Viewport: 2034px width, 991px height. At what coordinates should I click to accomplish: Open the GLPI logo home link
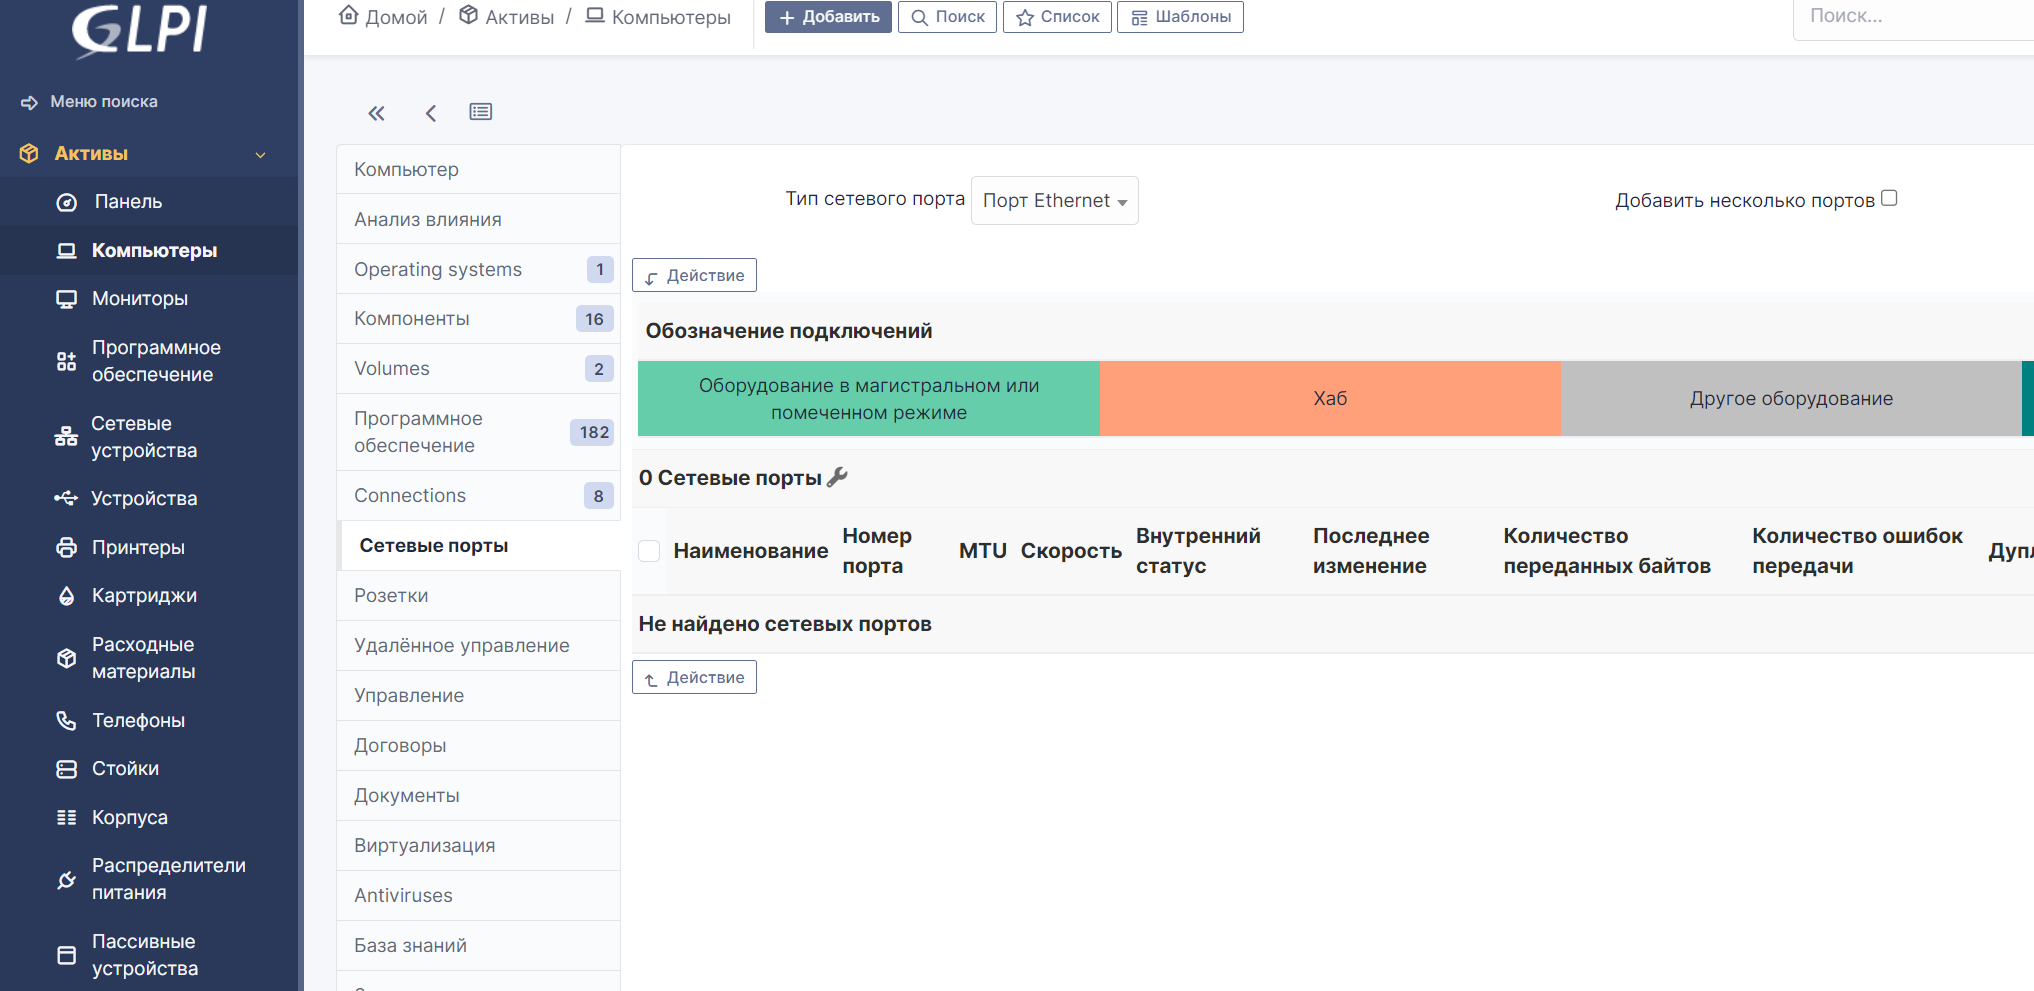(140, 30)
